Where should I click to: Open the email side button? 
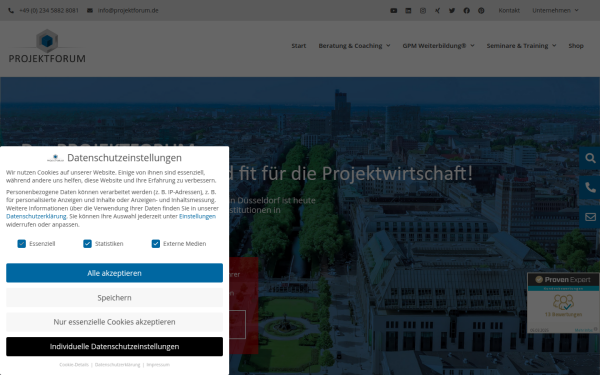pyautogui.click(x=590, y=217)
